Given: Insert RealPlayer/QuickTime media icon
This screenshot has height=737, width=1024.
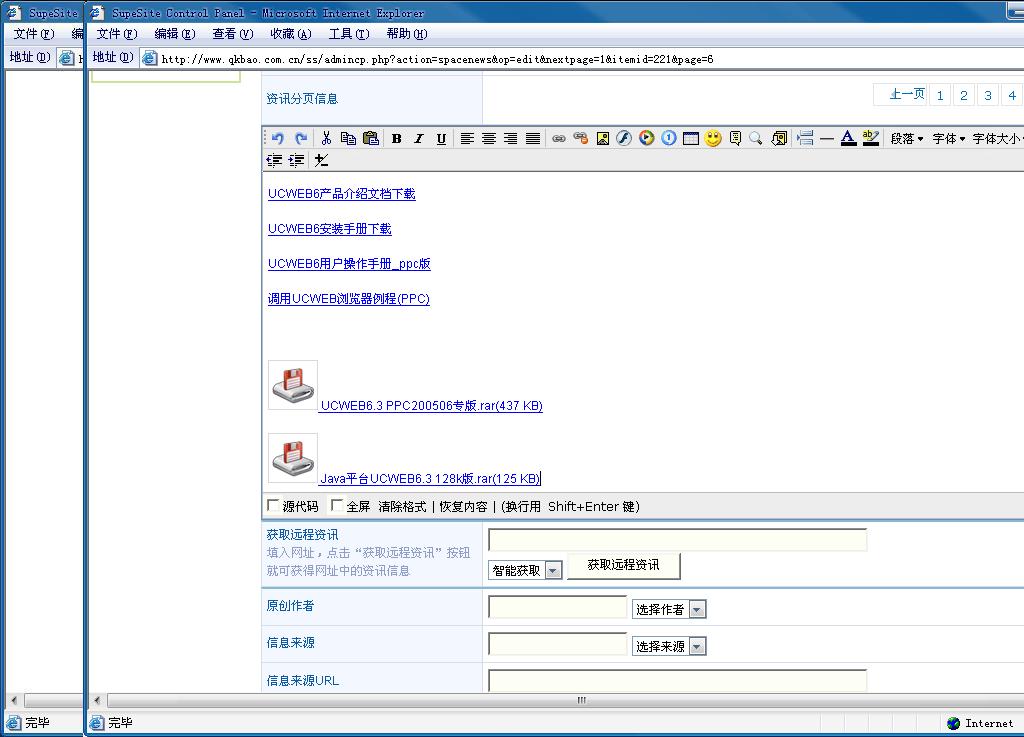Looking at the screenshot, I should click(x=669, y=138).
